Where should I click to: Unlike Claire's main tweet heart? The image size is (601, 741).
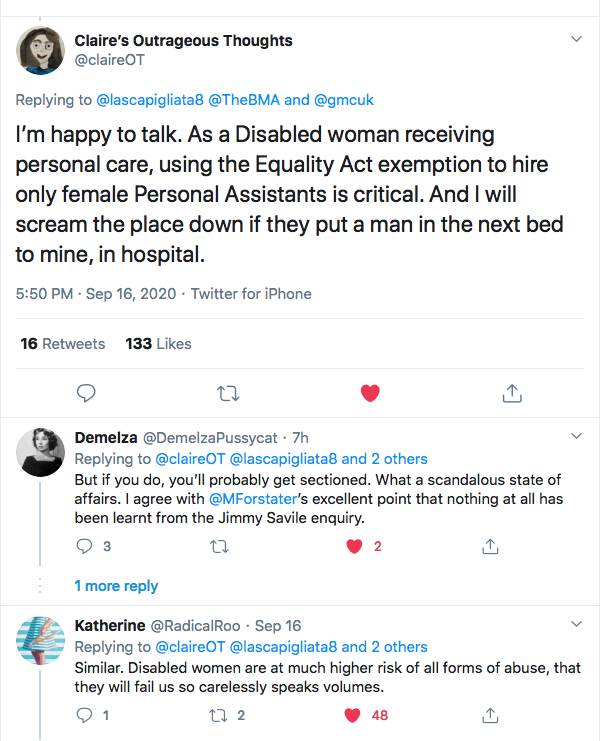370,392
